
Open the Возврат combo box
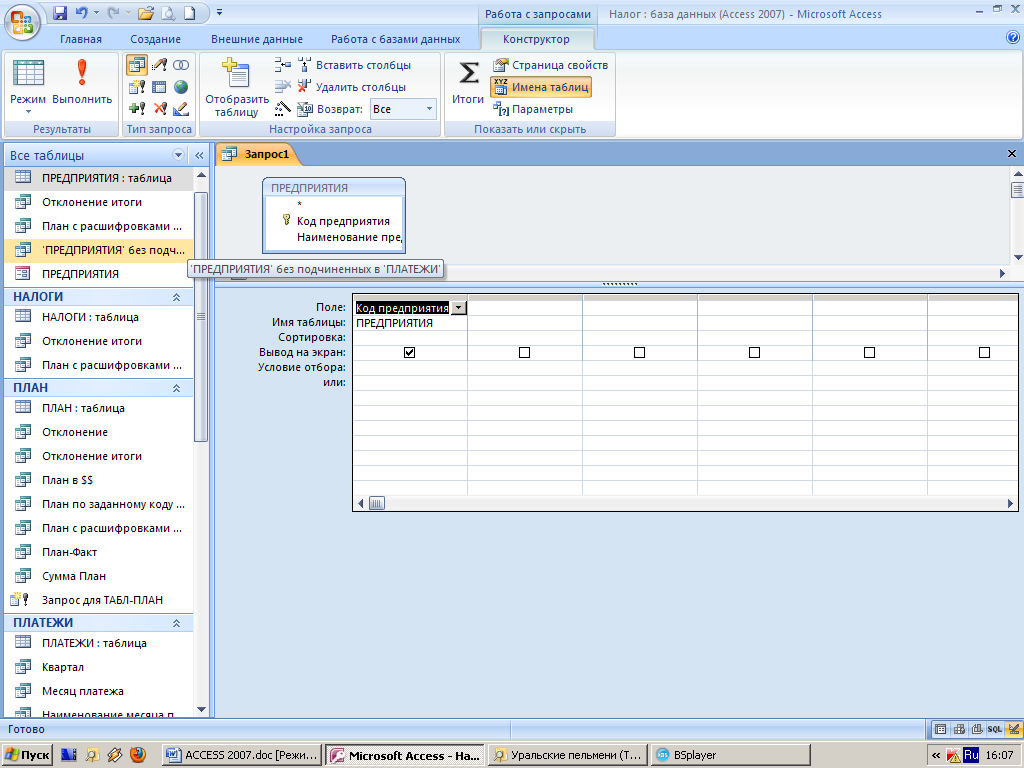(403, 109)
